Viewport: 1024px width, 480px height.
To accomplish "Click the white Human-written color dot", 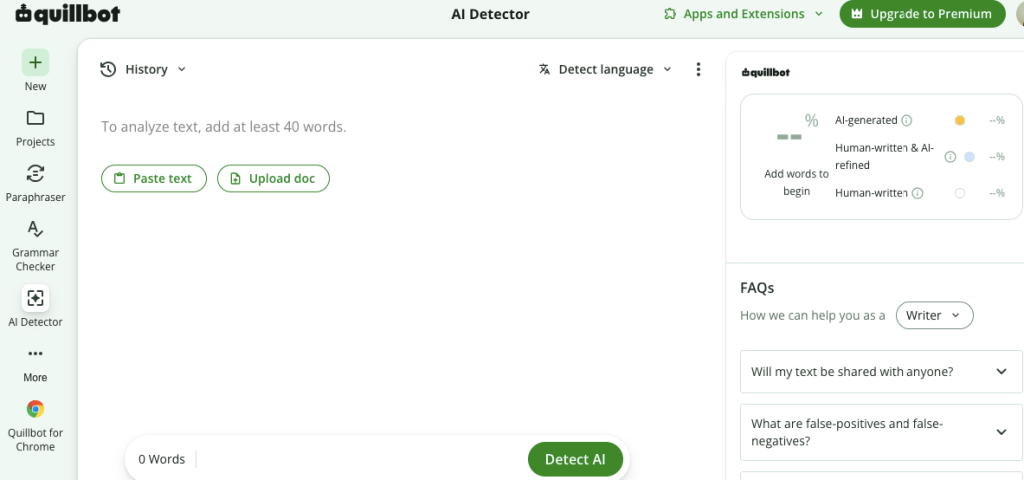I will coord(959,193).
